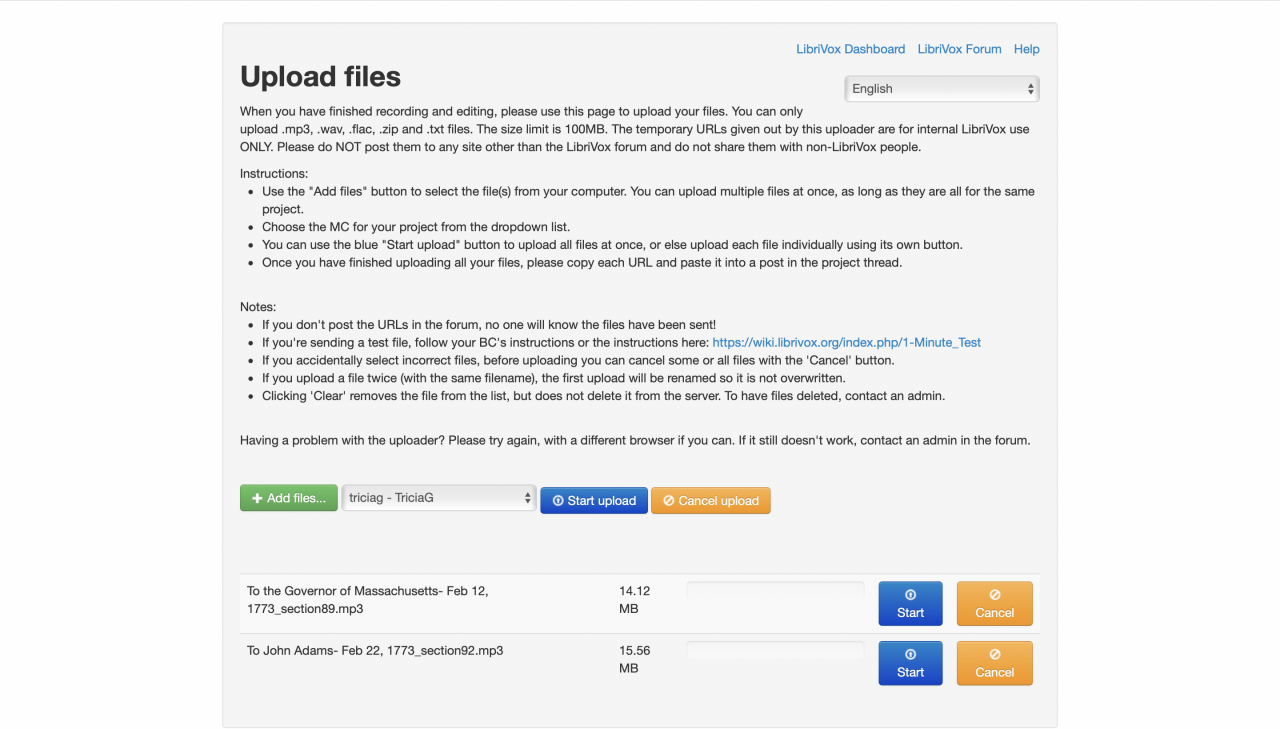Cancel the Governor of Massachusetts section89 file

coord(994,603)
